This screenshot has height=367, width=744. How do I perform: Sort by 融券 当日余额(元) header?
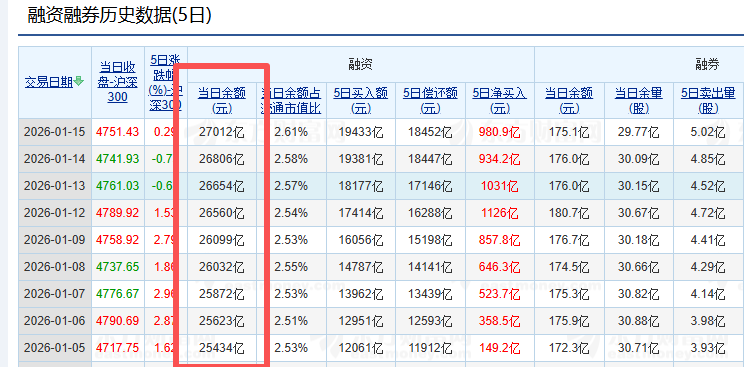point(569,100)
